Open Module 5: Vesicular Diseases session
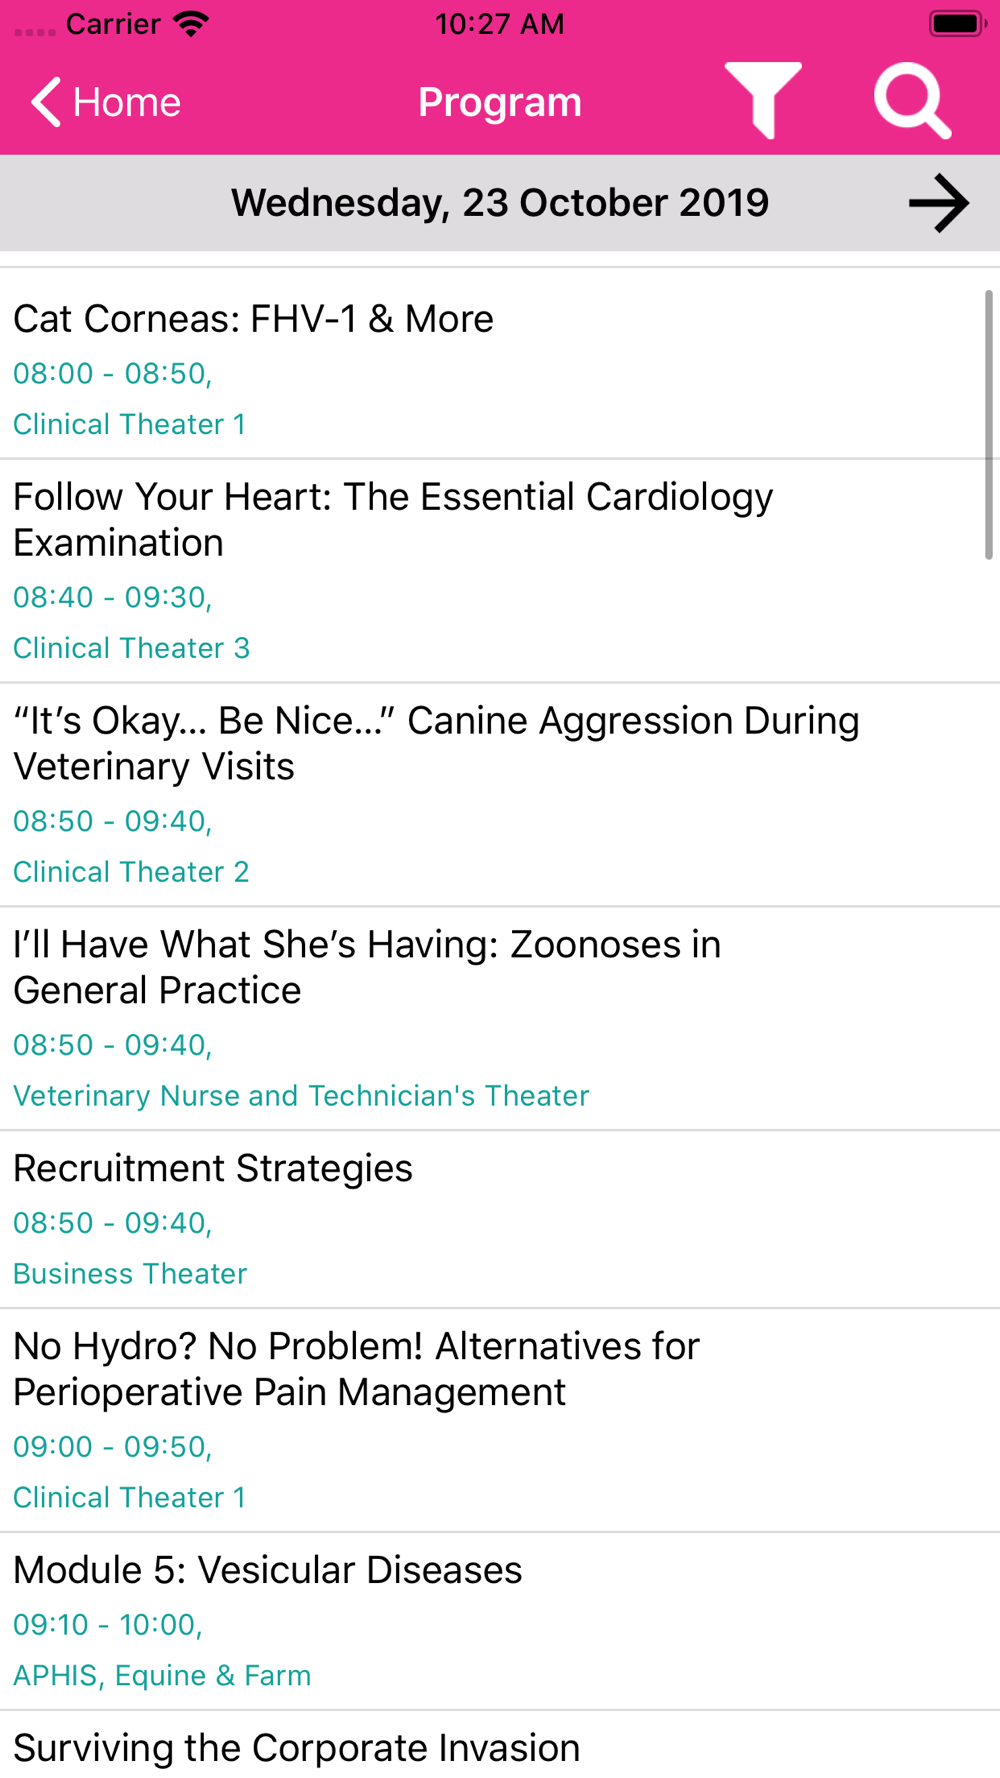The width and height of the screenshot is (1000, 1778). pyautogui.click(x=500, y=1621)
